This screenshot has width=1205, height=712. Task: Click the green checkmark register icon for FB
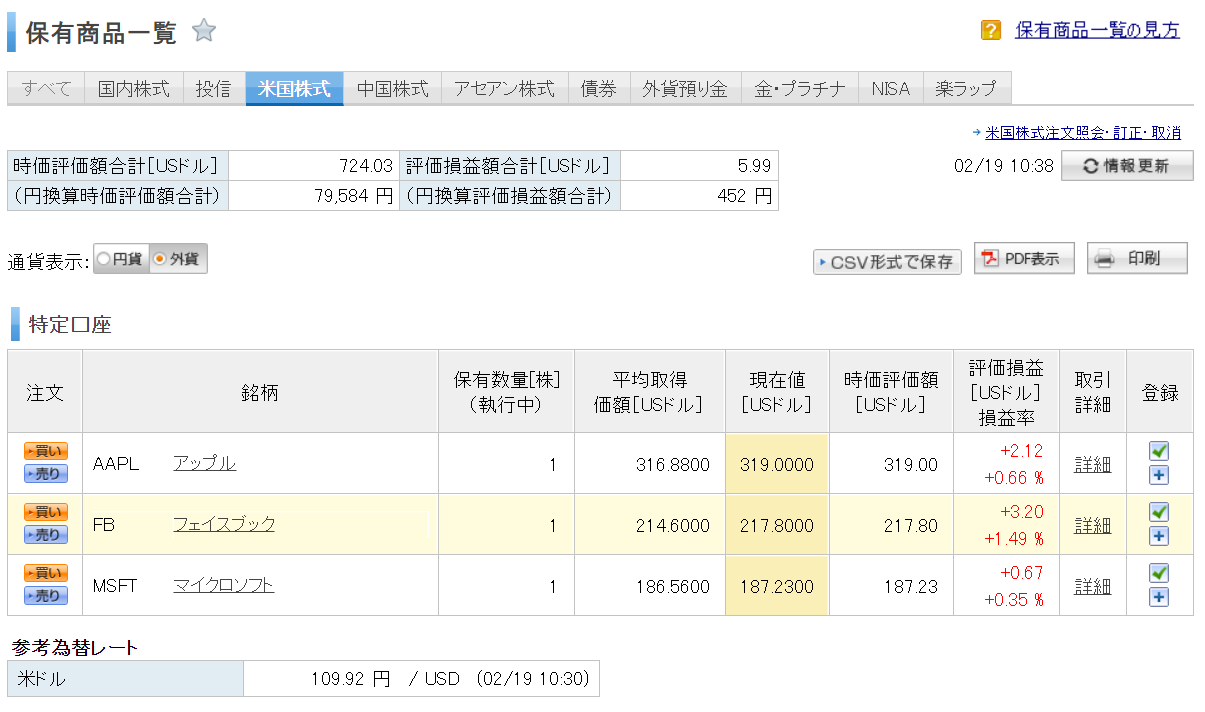click(x=1159, y=512)
